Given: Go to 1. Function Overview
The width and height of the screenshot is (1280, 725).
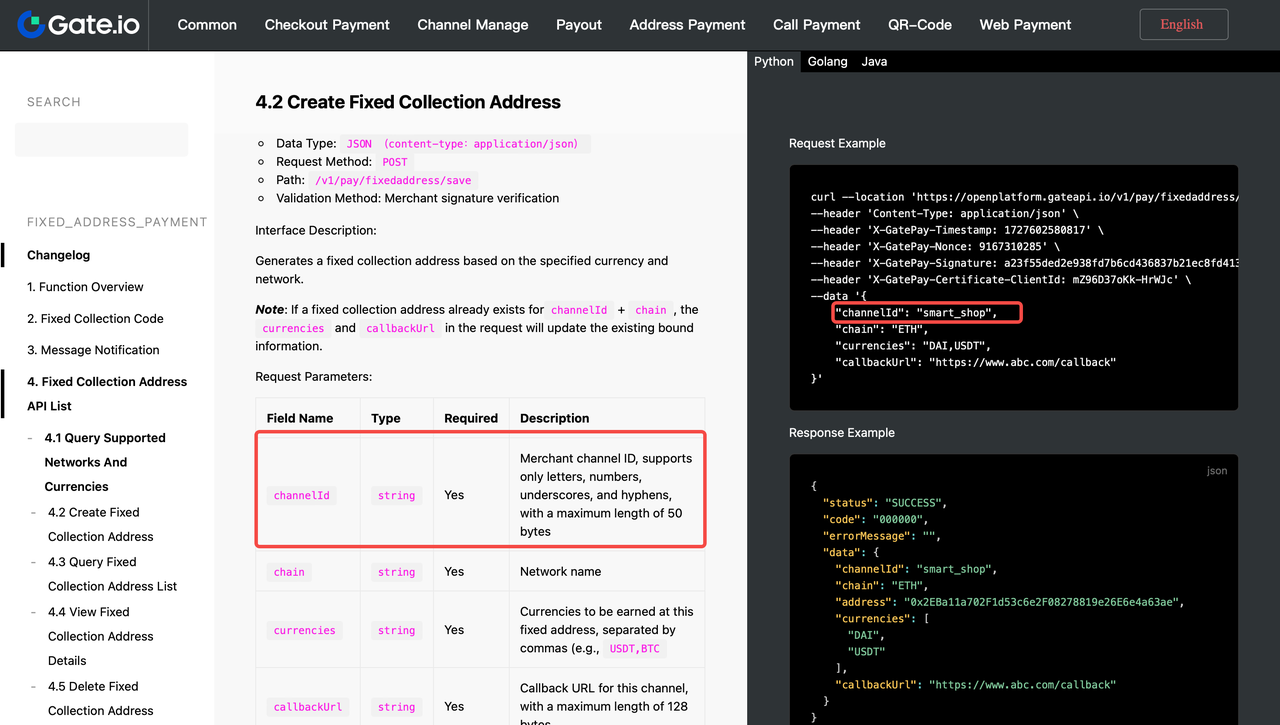Looking at the screenshot, I should click(x=85, y=287).
